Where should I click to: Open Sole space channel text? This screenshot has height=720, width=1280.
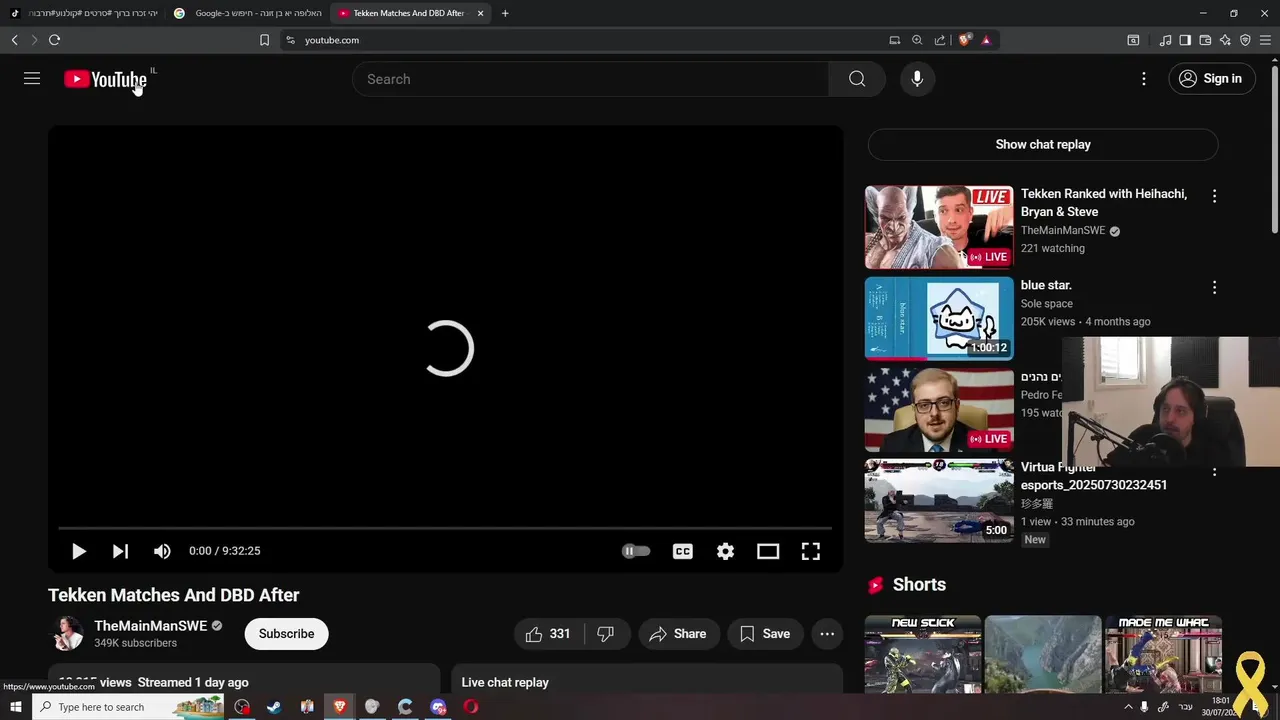pyautogui.click(x=1046, y=304)
